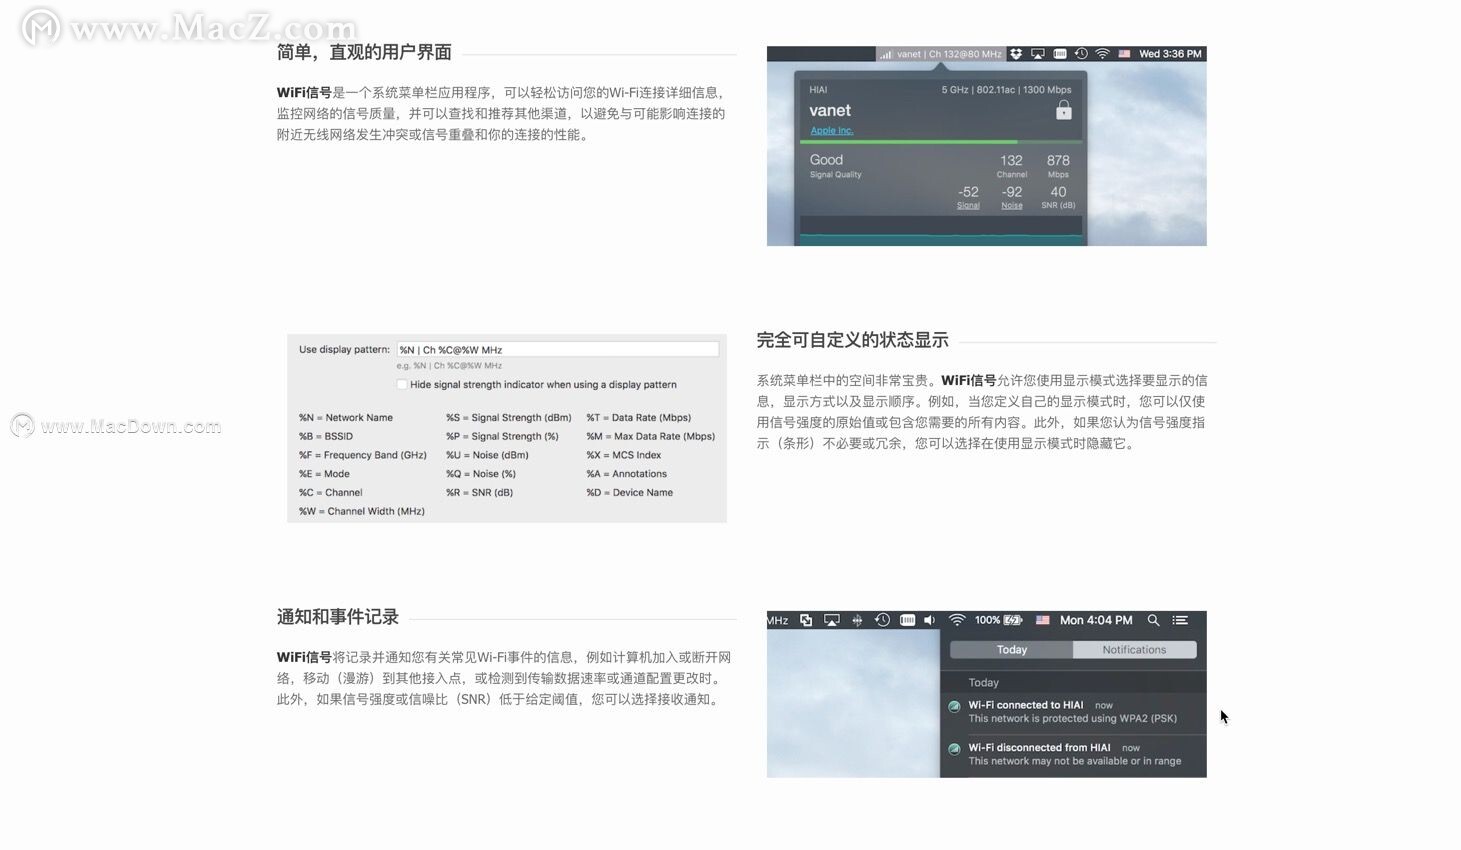This screenshot has height=850, width=1461.
Task: Click Time Machine icon in the Wed 3:36 PM menu bar
Action: pyautogui.click(x=1081, y=54)
